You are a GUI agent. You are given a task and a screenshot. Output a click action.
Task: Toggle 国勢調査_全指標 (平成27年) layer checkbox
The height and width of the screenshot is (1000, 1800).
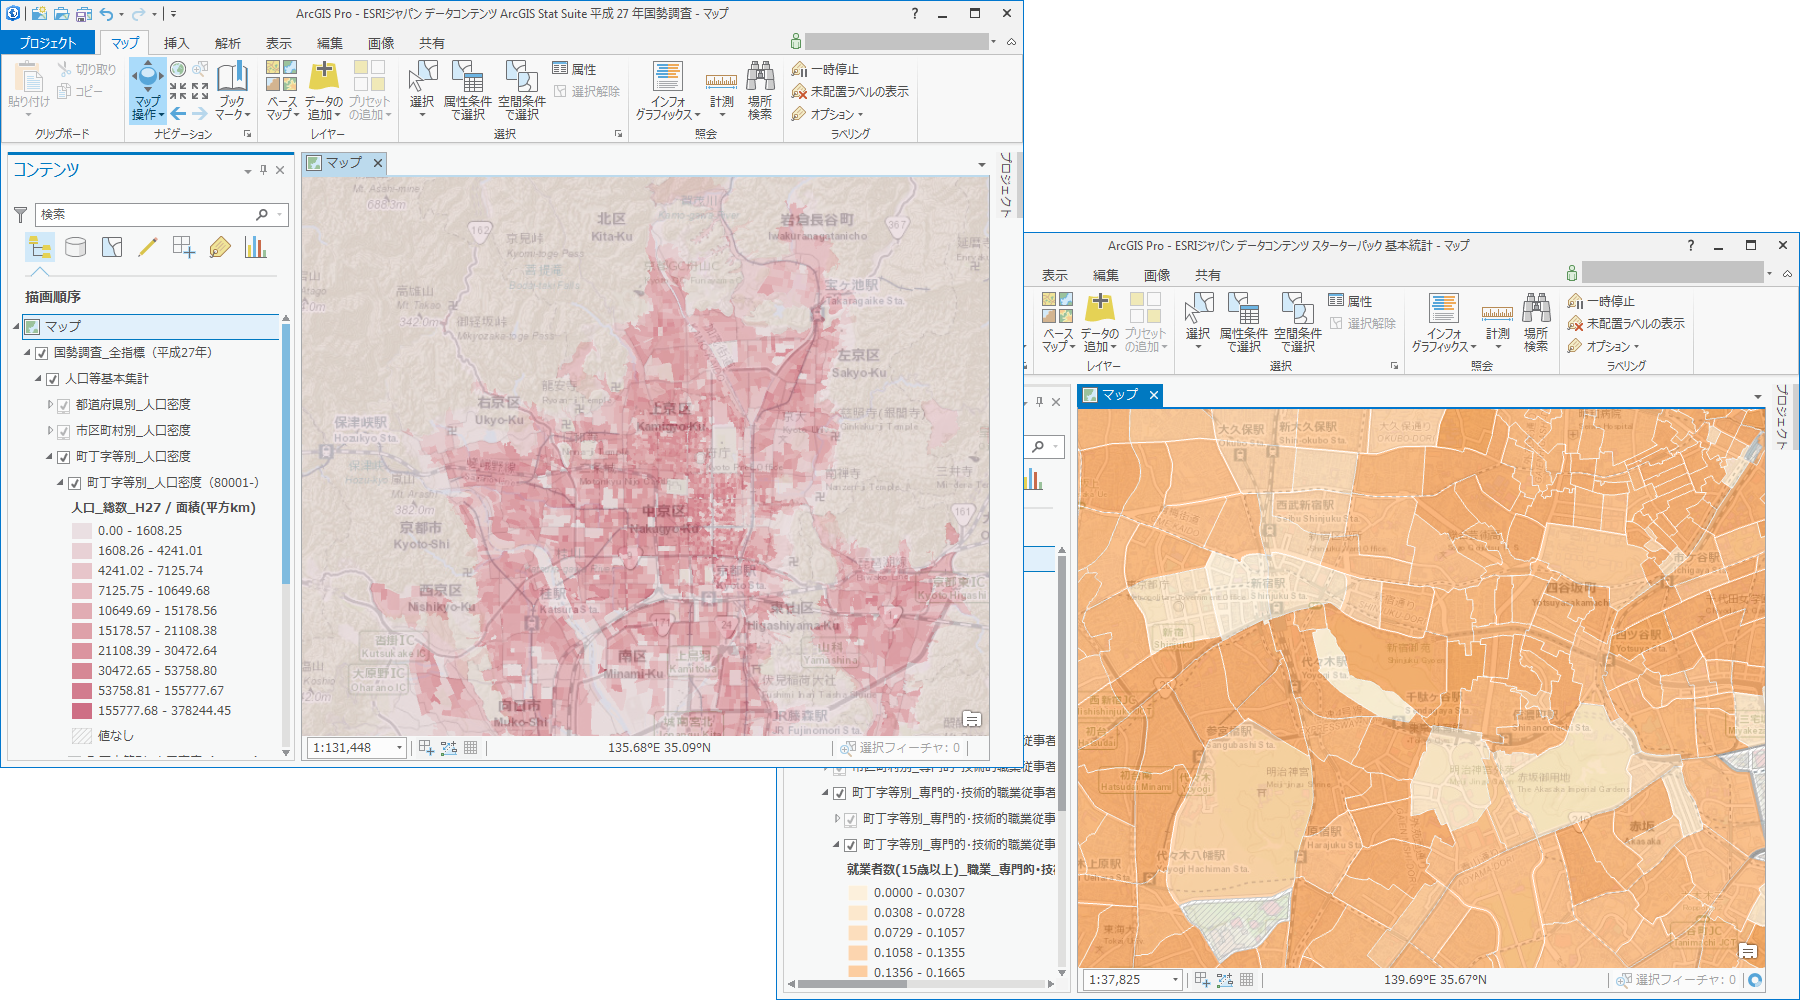pos(42,353)
